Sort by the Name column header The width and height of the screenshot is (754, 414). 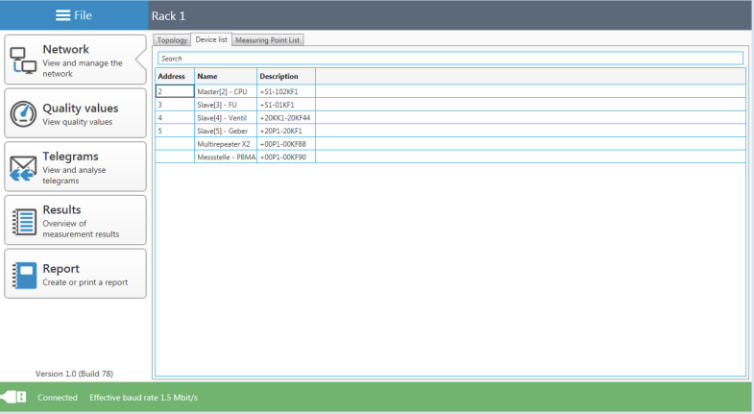(x=225, y=76)
